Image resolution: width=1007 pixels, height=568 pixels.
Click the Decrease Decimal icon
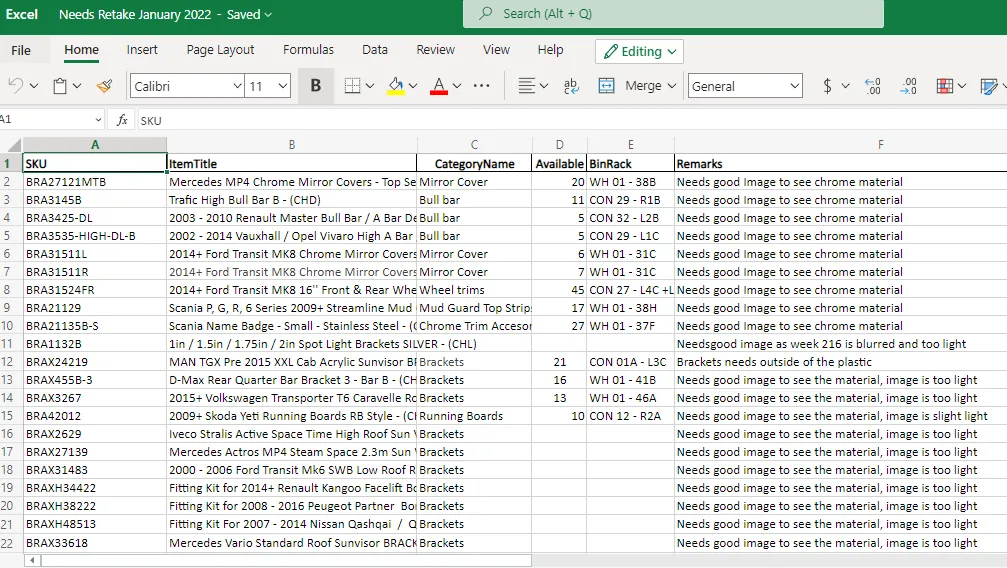[909, 86]
